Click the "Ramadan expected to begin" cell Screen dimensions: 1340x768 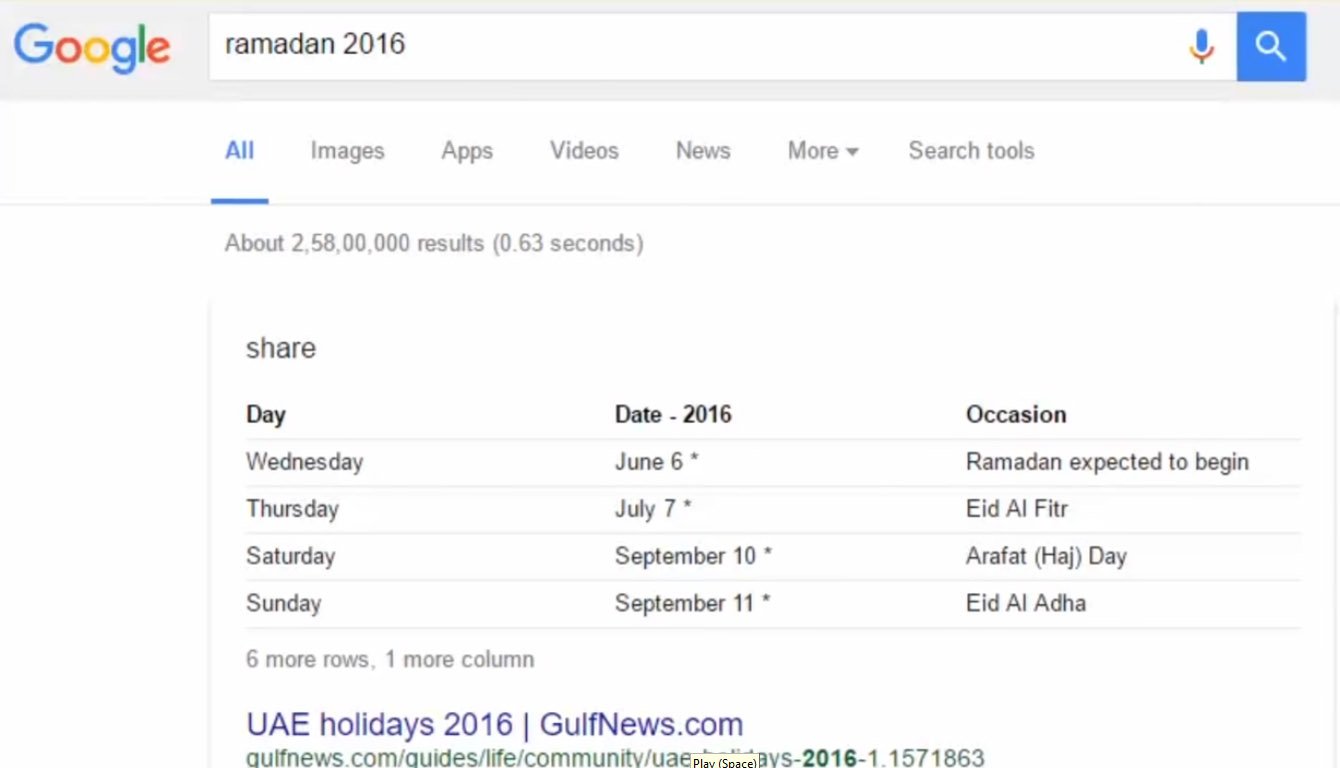[1107, 462]
